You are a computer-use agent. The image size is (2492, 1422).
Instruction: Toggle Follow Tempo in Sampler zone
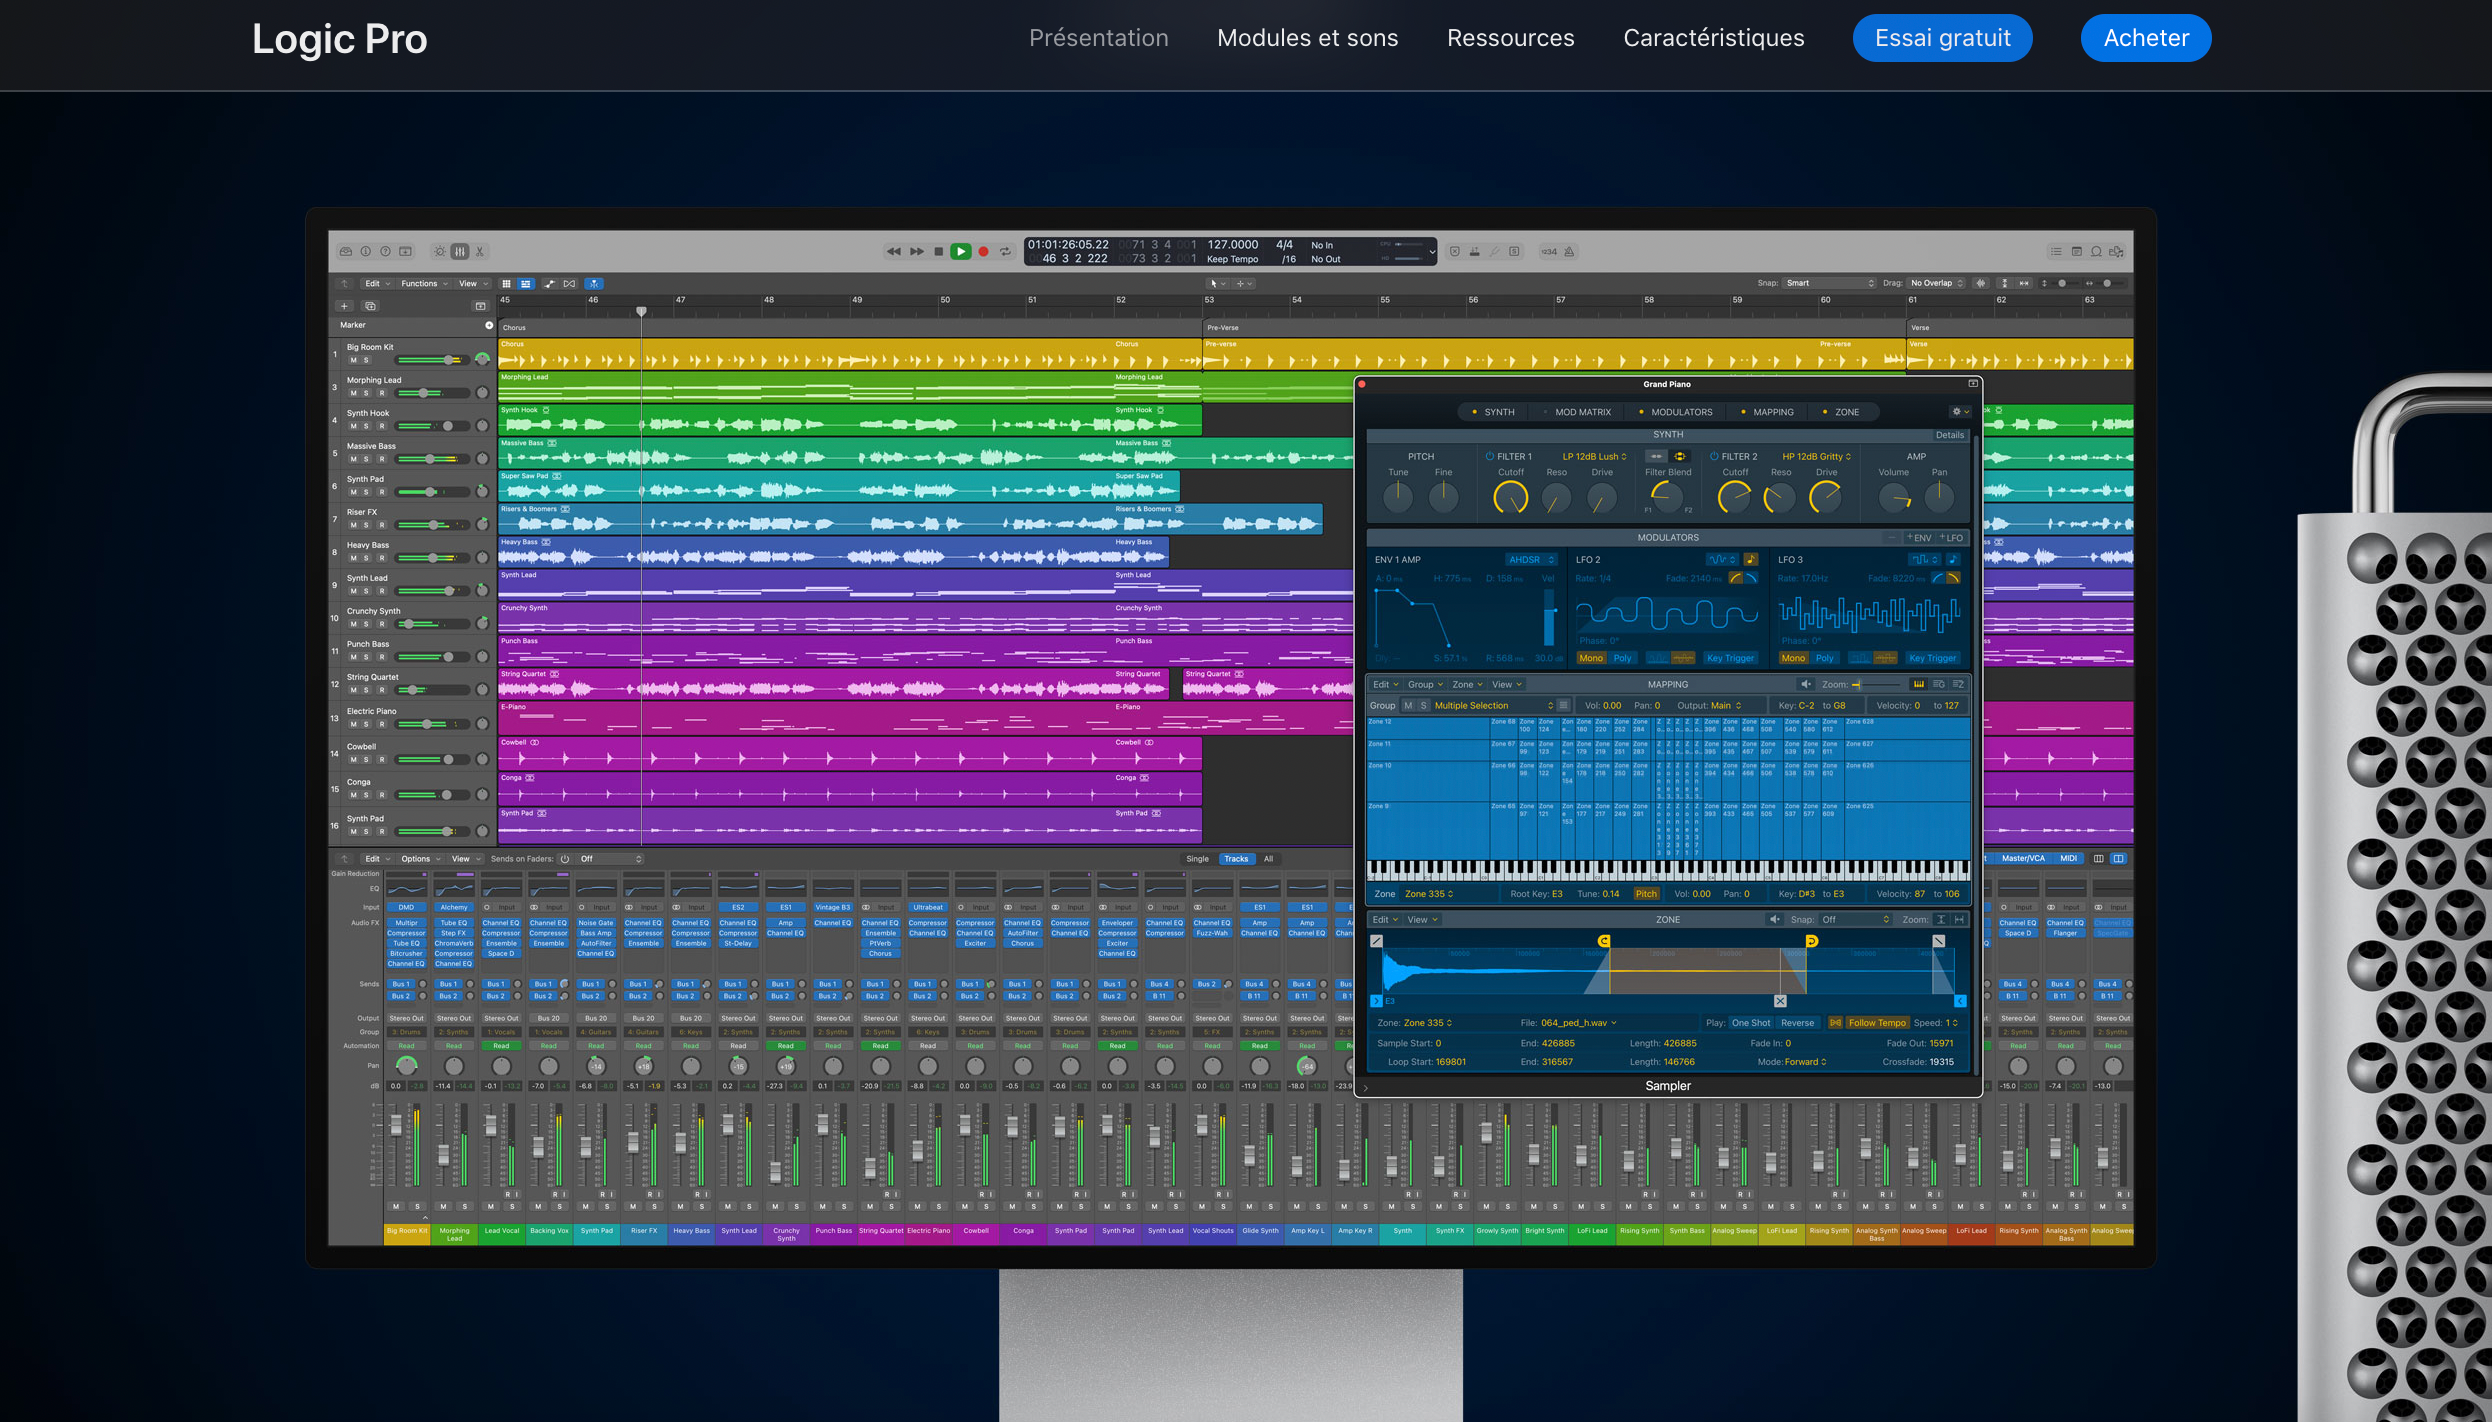(1877, 1023)
